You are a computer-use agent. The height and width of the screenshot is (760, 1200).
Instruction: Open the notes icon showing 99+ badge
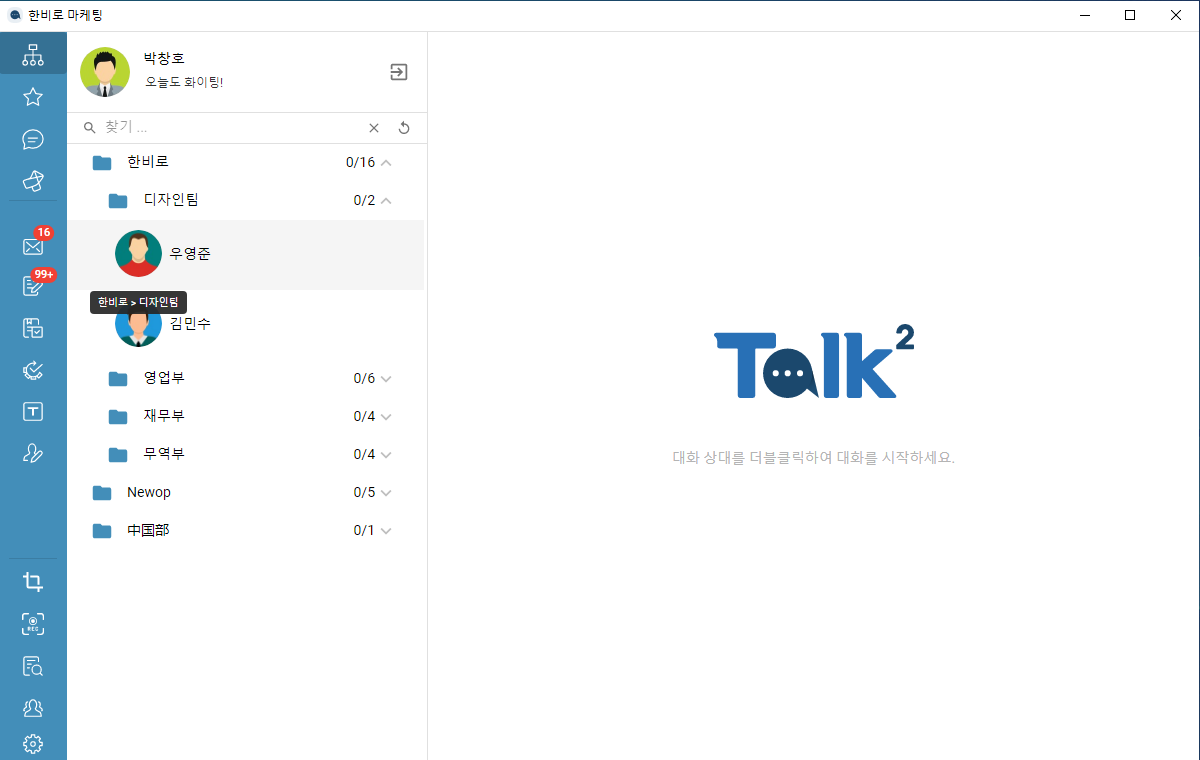click(x=33, y=287)
